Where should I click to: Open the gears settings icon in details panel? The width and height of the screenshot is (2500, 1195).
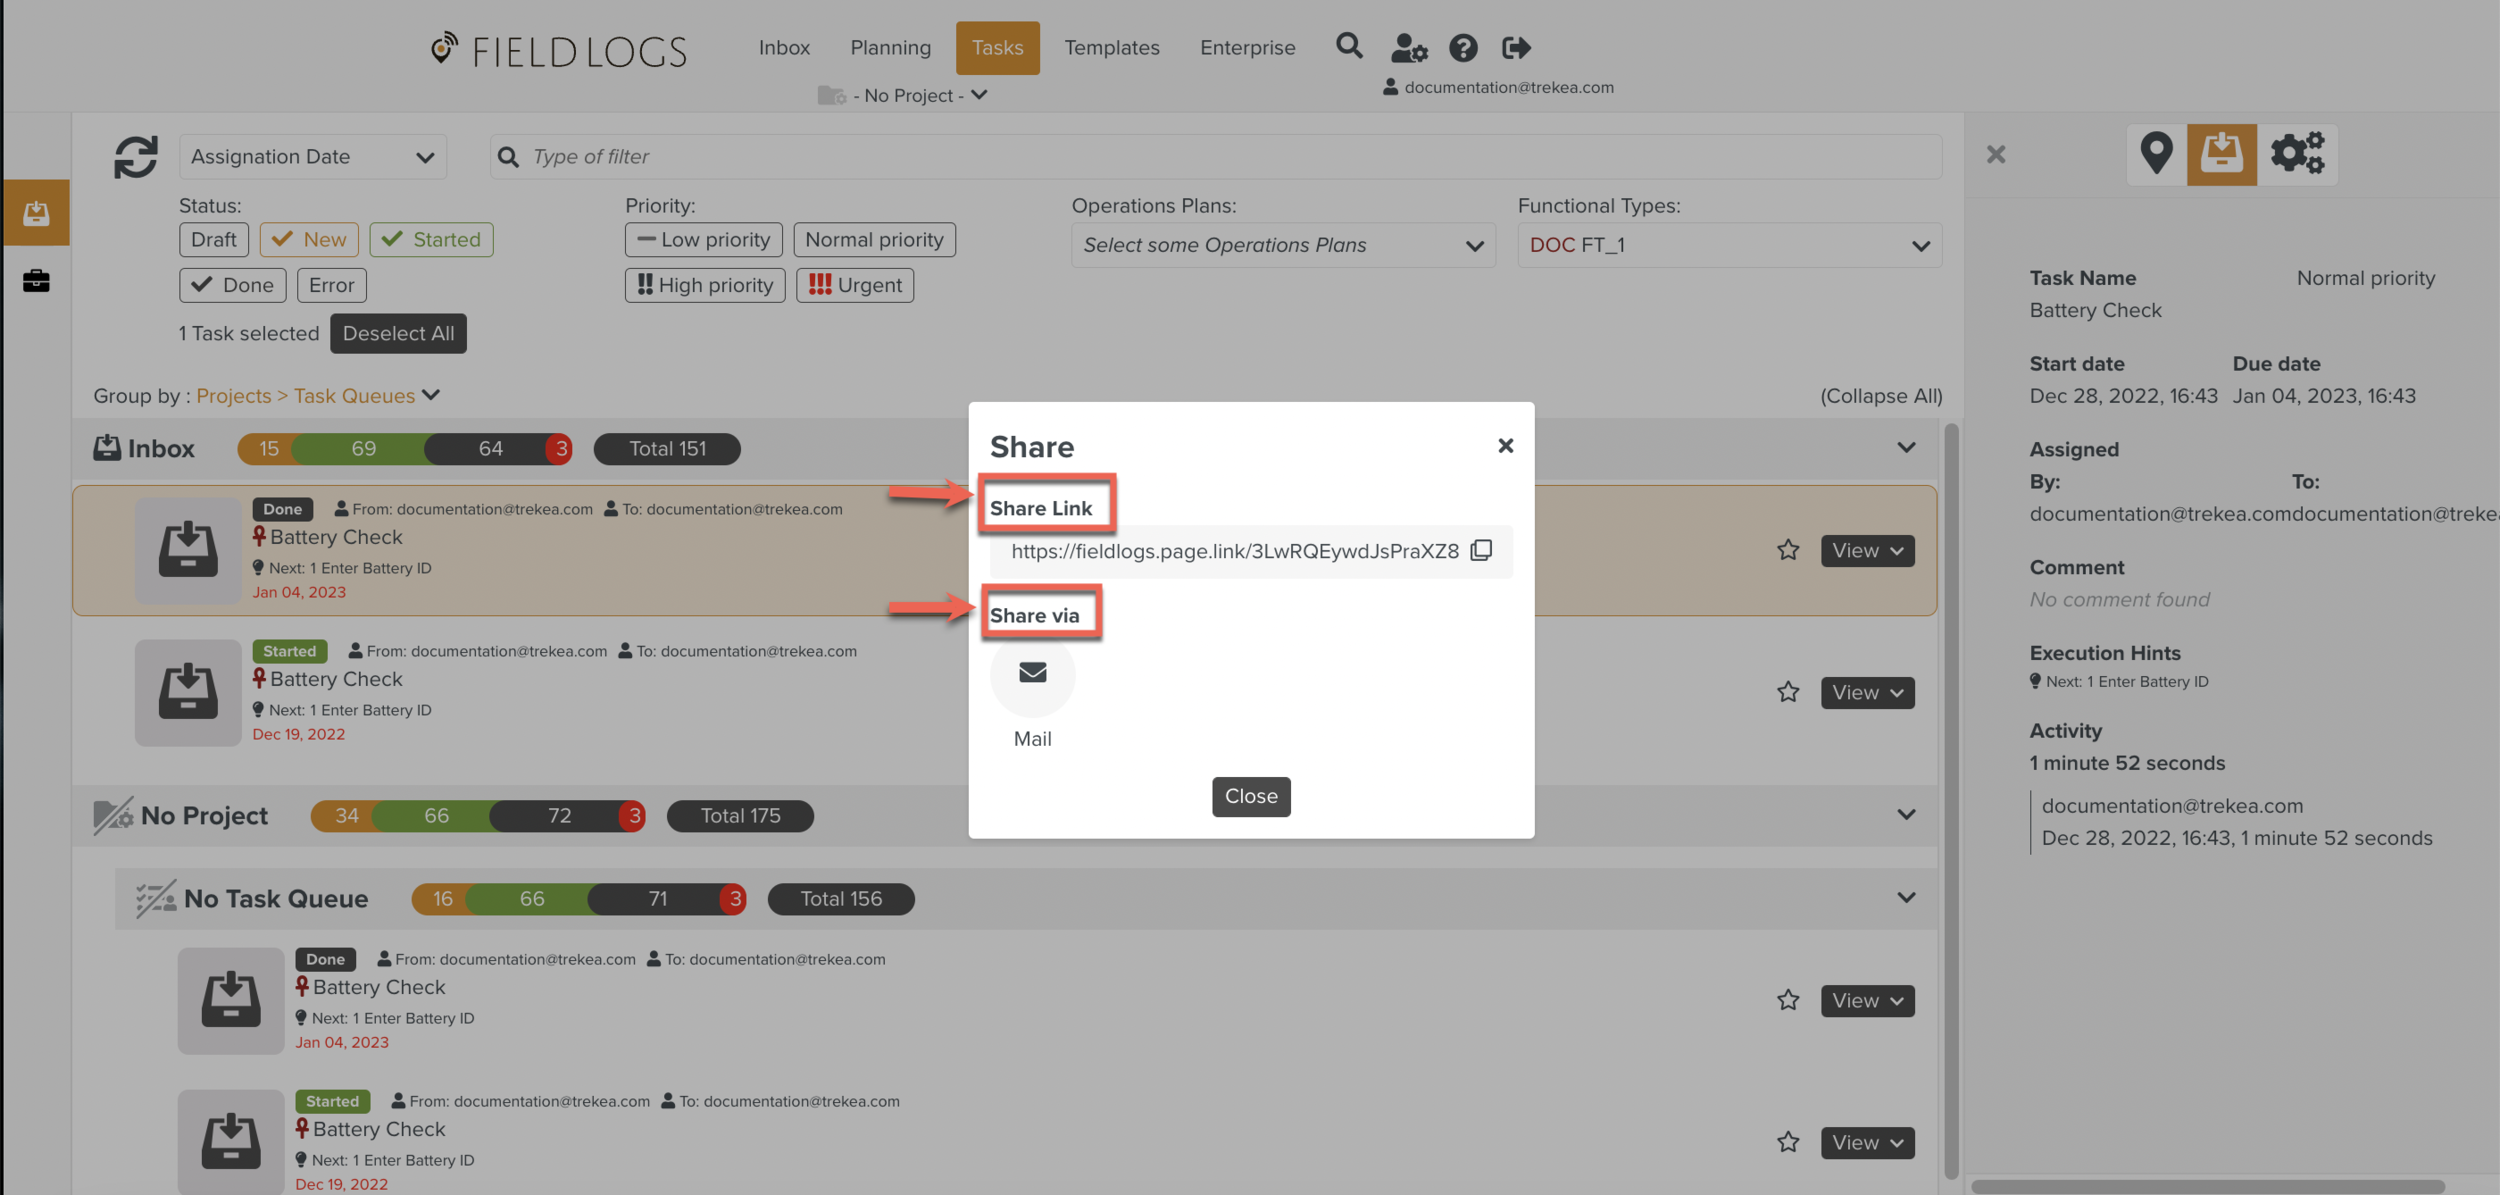[2297, 154]
